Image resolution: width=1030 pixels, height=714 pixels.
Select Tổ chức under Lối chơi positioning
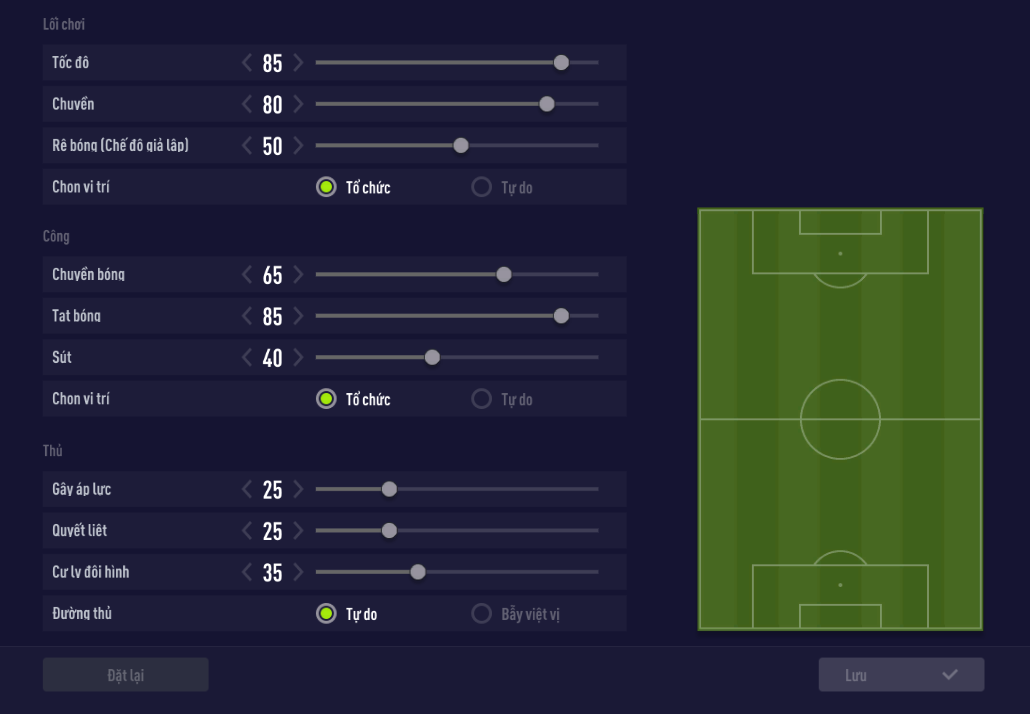(326, 187)
